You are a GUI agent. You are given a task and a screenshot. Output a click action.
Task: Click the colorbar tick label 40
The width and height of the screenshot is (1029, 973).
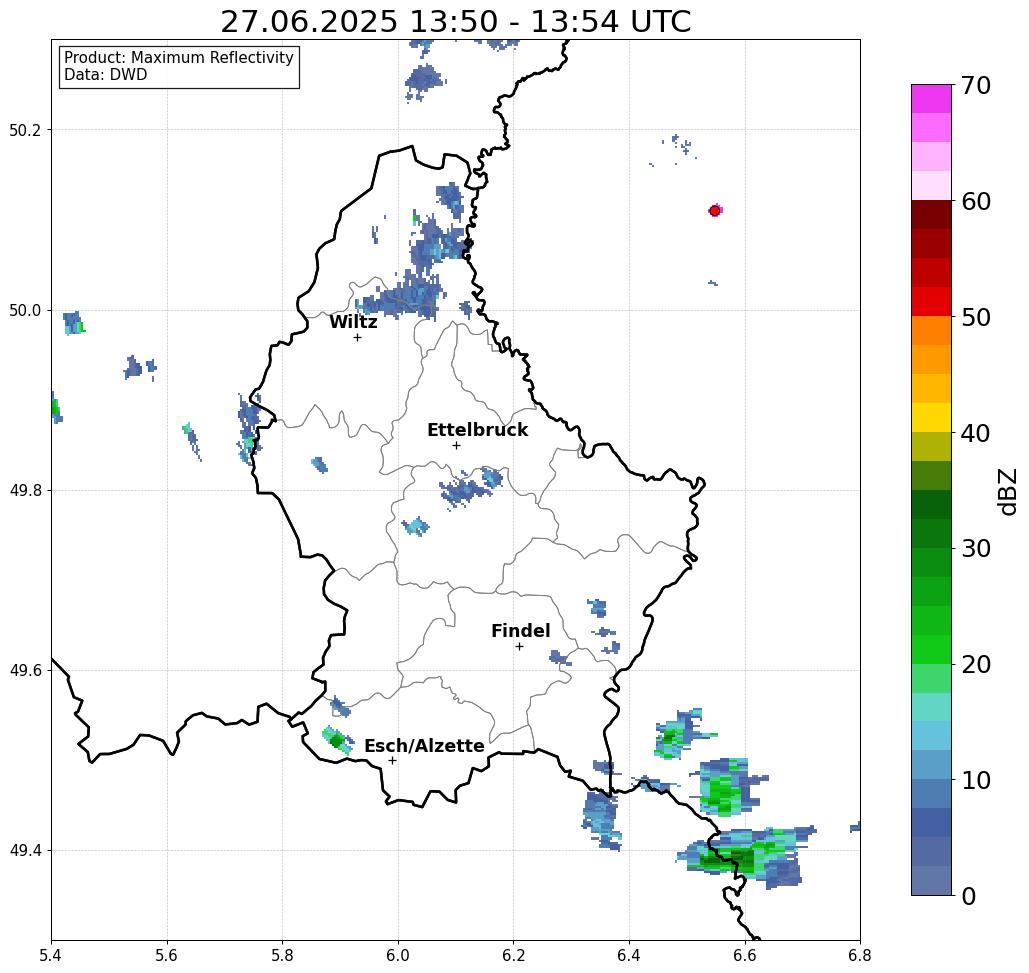click(976, 433)
